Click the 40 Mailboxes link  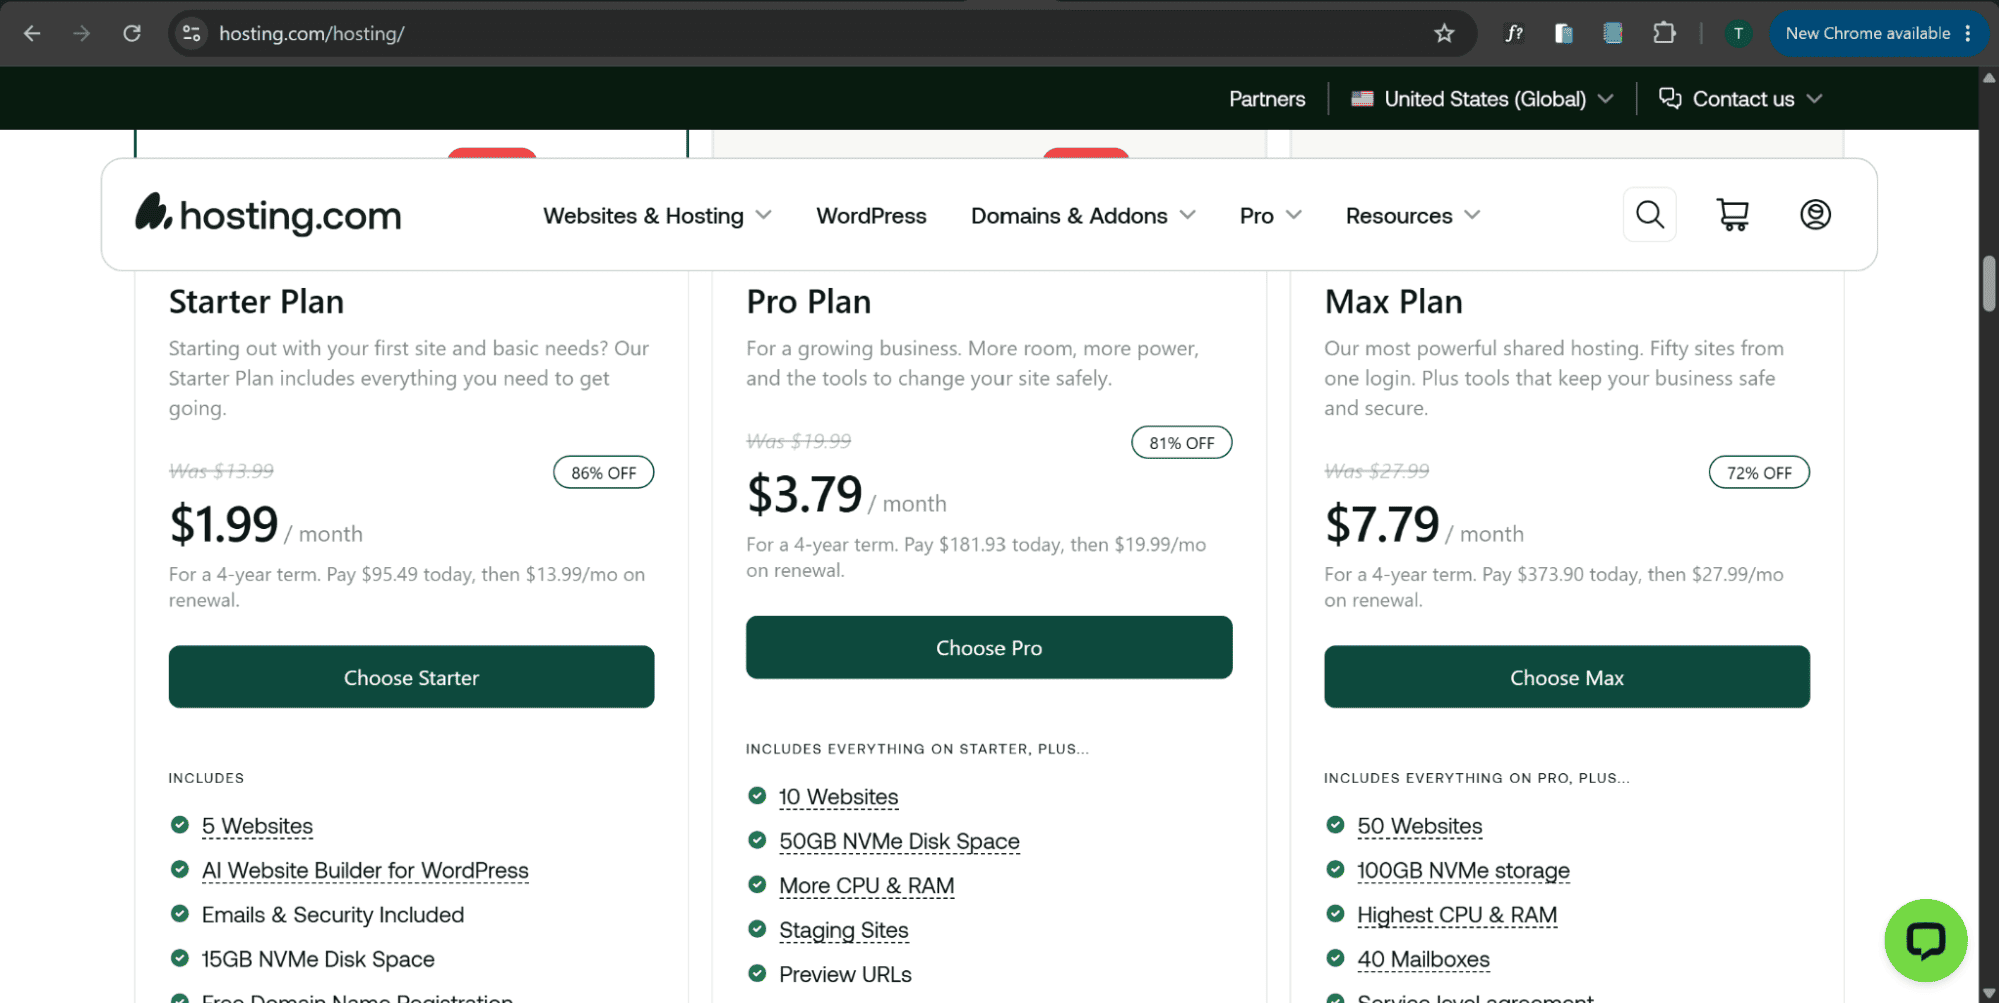click(x=1423, y=959)
